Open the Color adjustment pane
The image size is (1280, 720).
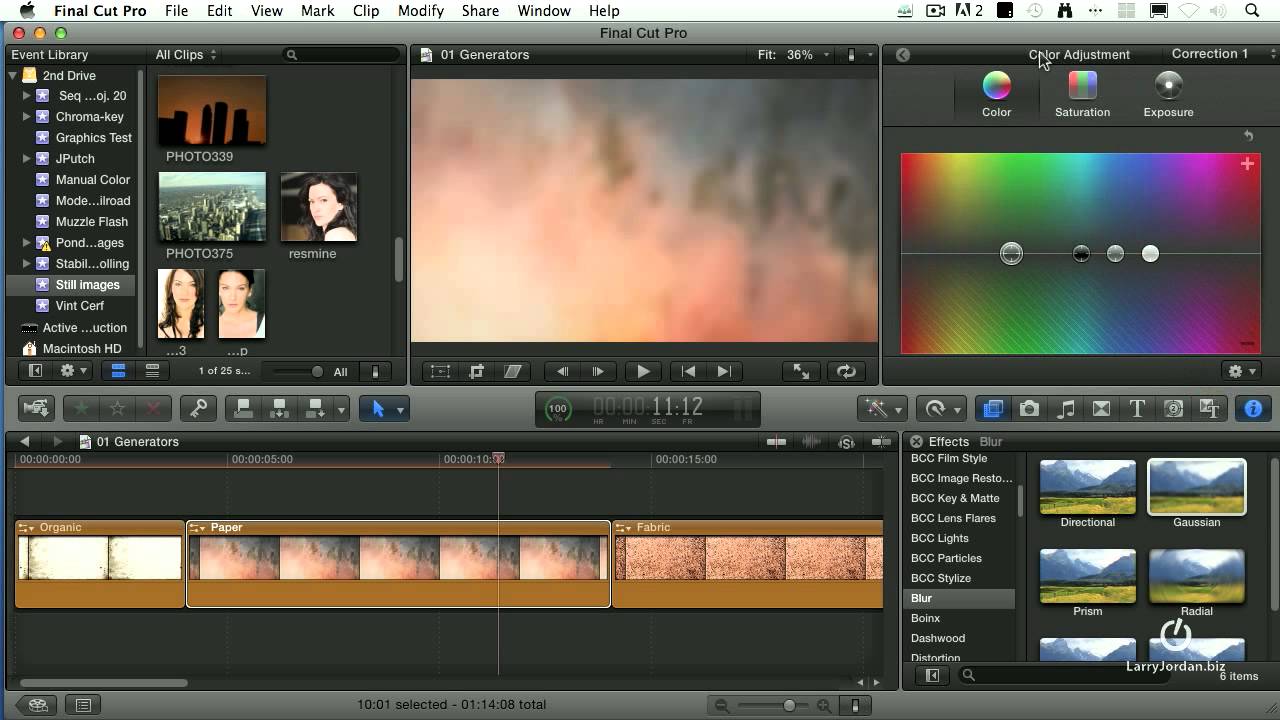[996, 95]
